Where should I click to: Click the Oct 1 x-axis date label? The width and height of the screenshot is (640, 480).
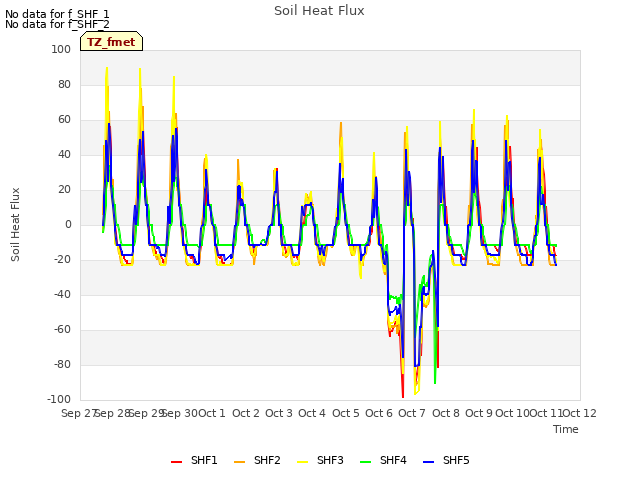(x=212, y=413)
